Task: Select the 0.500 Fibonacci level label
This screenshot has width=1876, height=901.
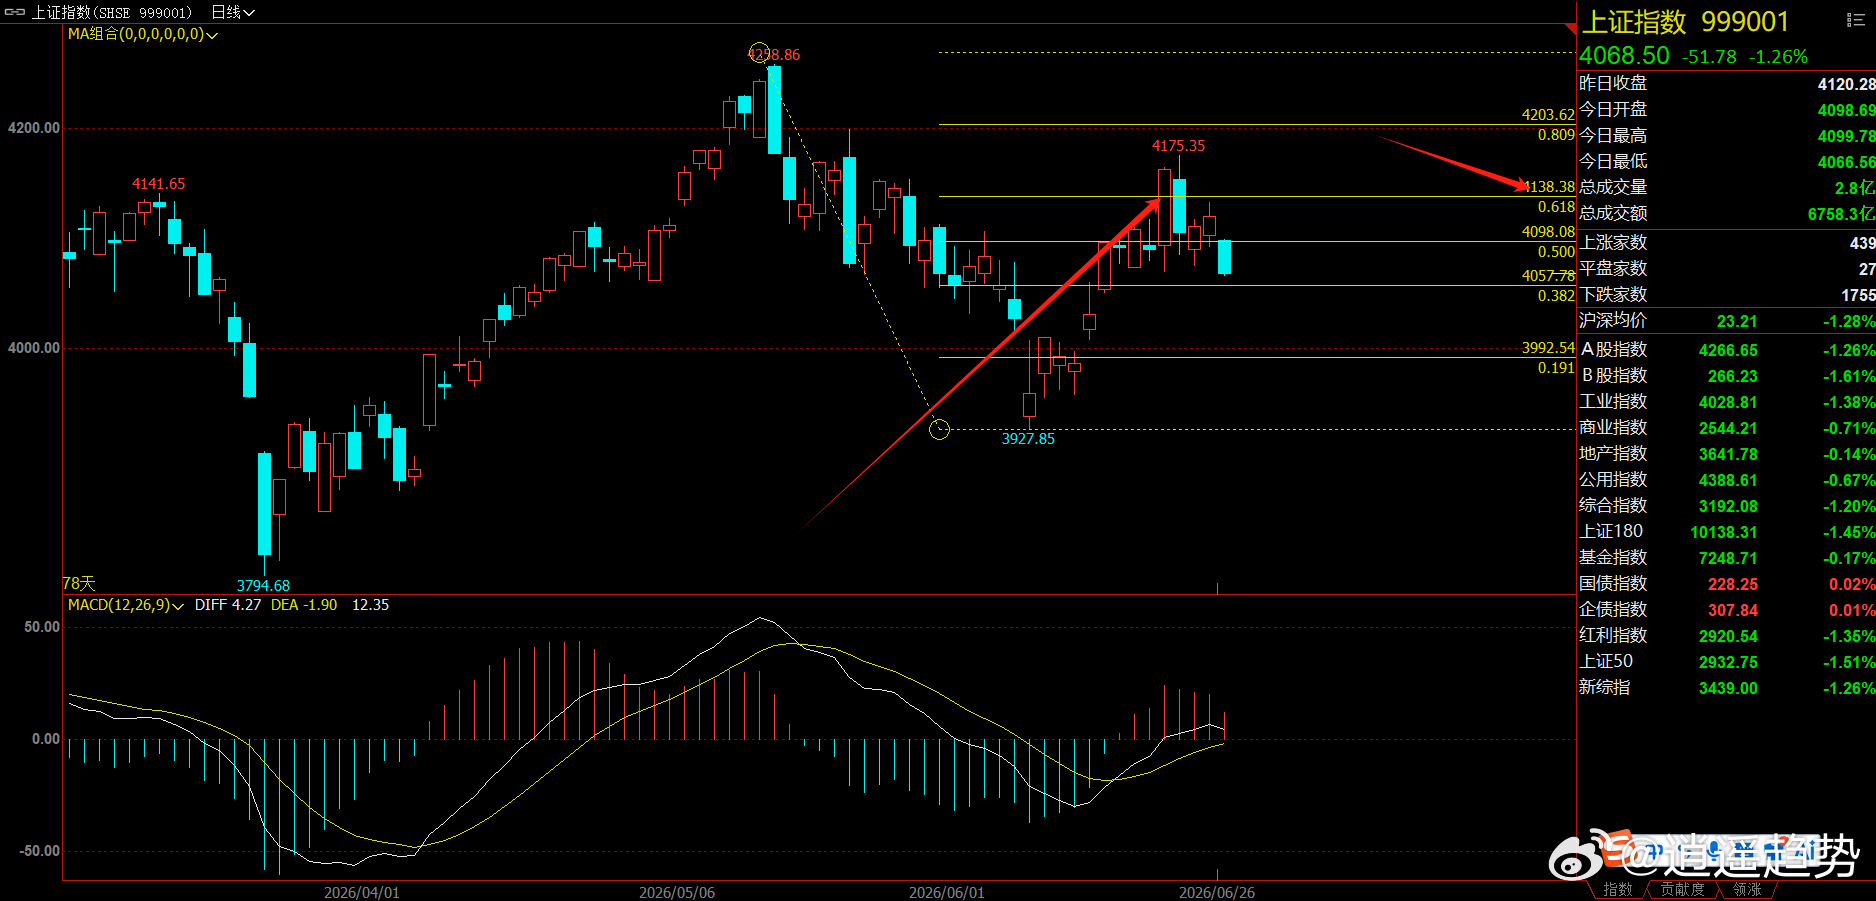Action: [1556, 252]
